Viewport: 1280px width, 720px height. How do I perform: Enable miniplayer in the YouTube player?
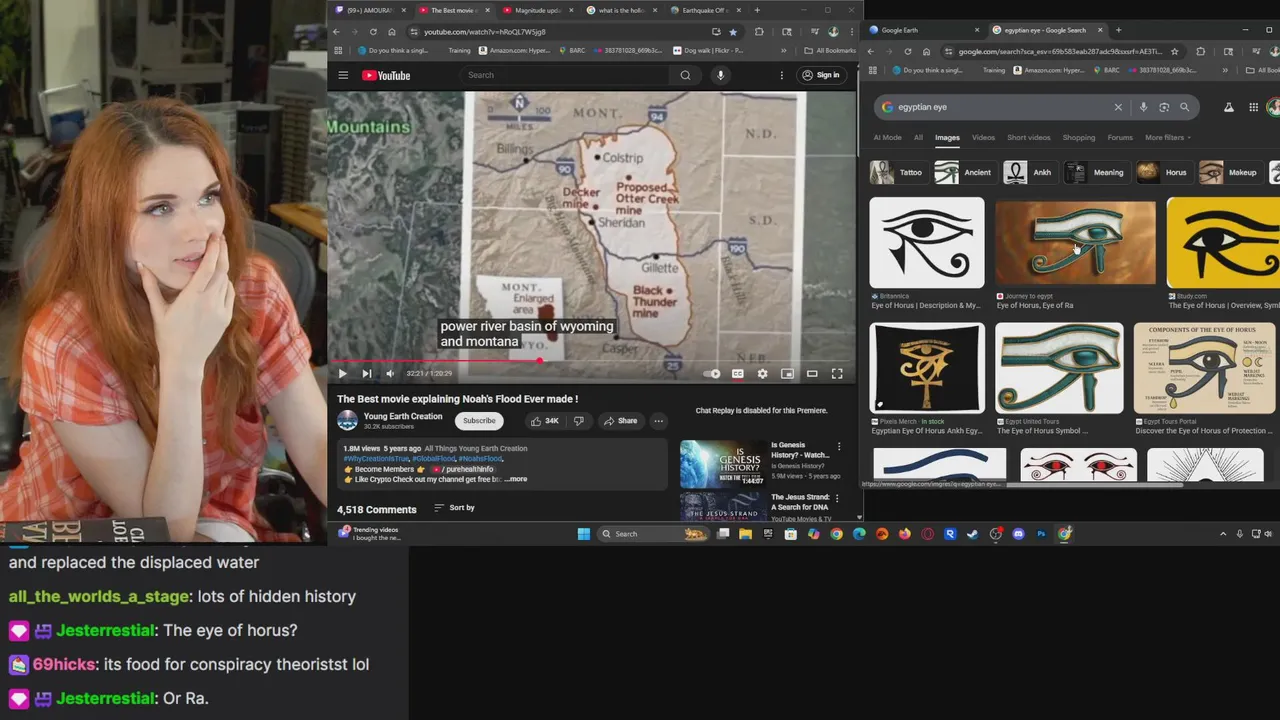[x=787, y=374]
